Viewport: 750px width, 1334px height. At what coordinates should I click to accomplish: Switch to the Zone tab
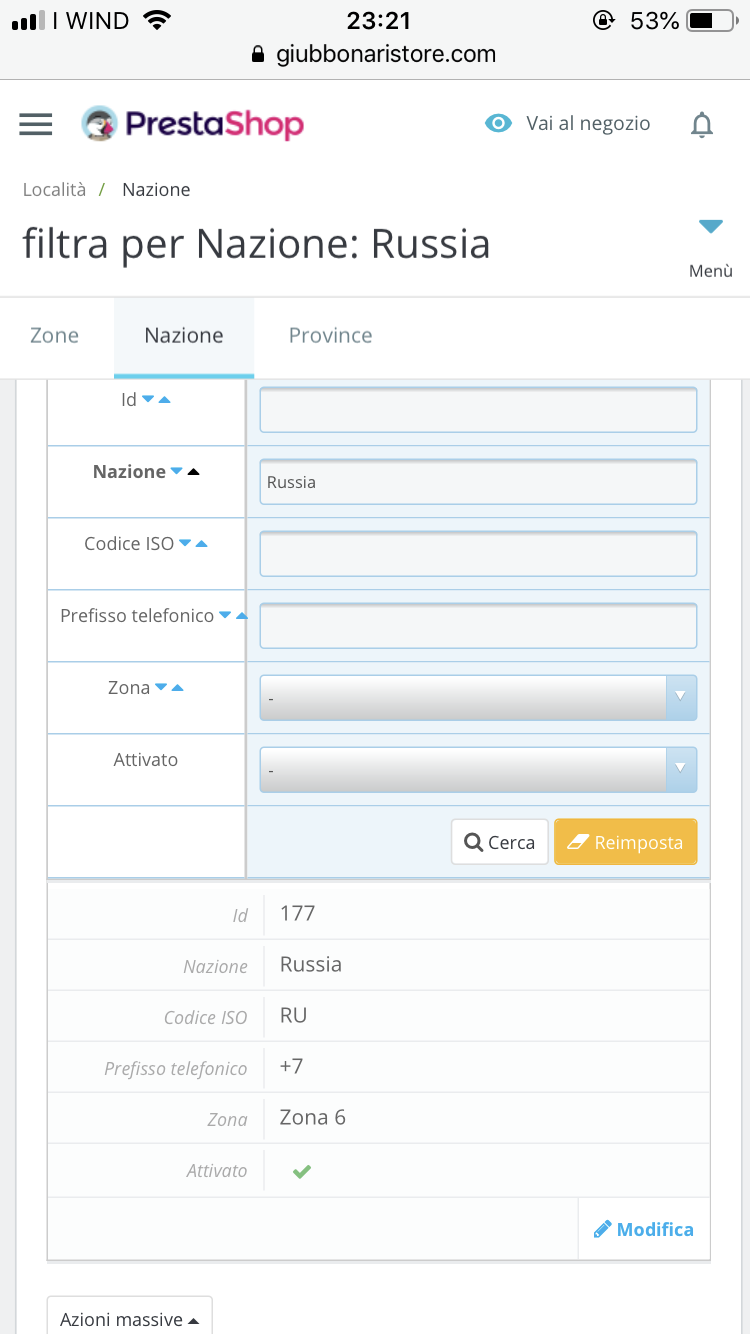point(54,336)
